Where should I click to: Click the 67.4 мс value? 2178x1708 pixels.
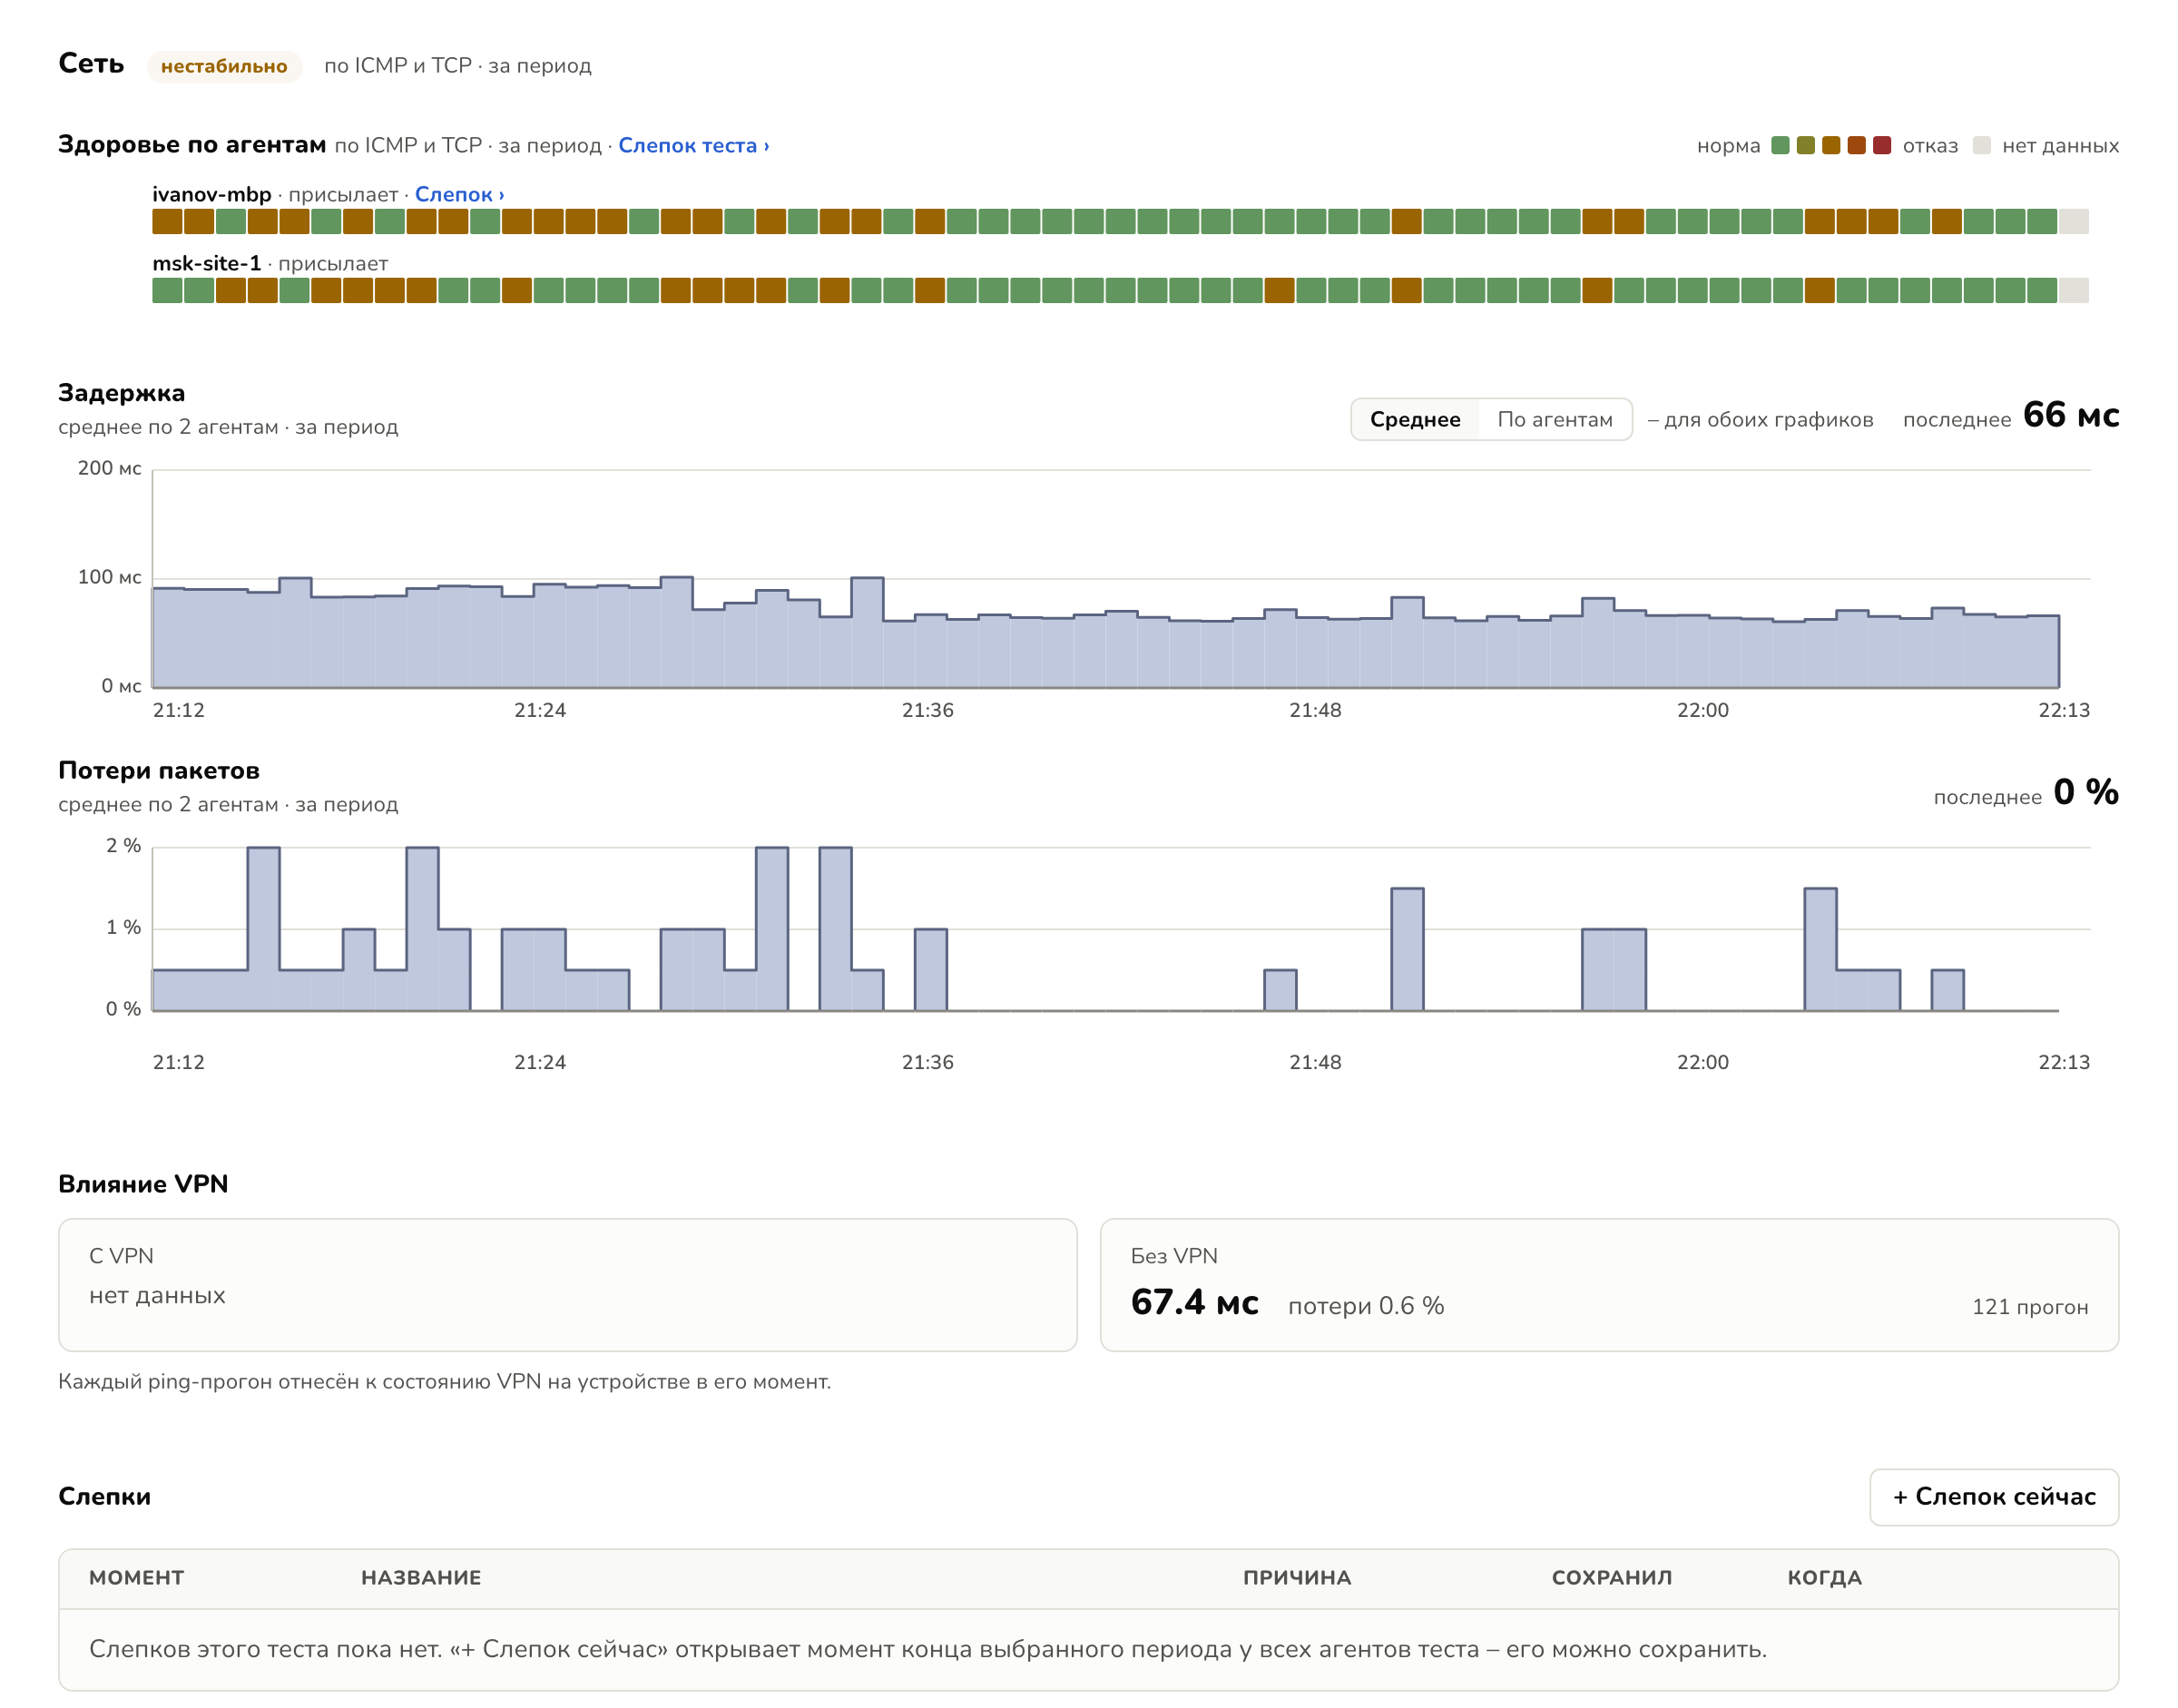tap(1194, 1303)
